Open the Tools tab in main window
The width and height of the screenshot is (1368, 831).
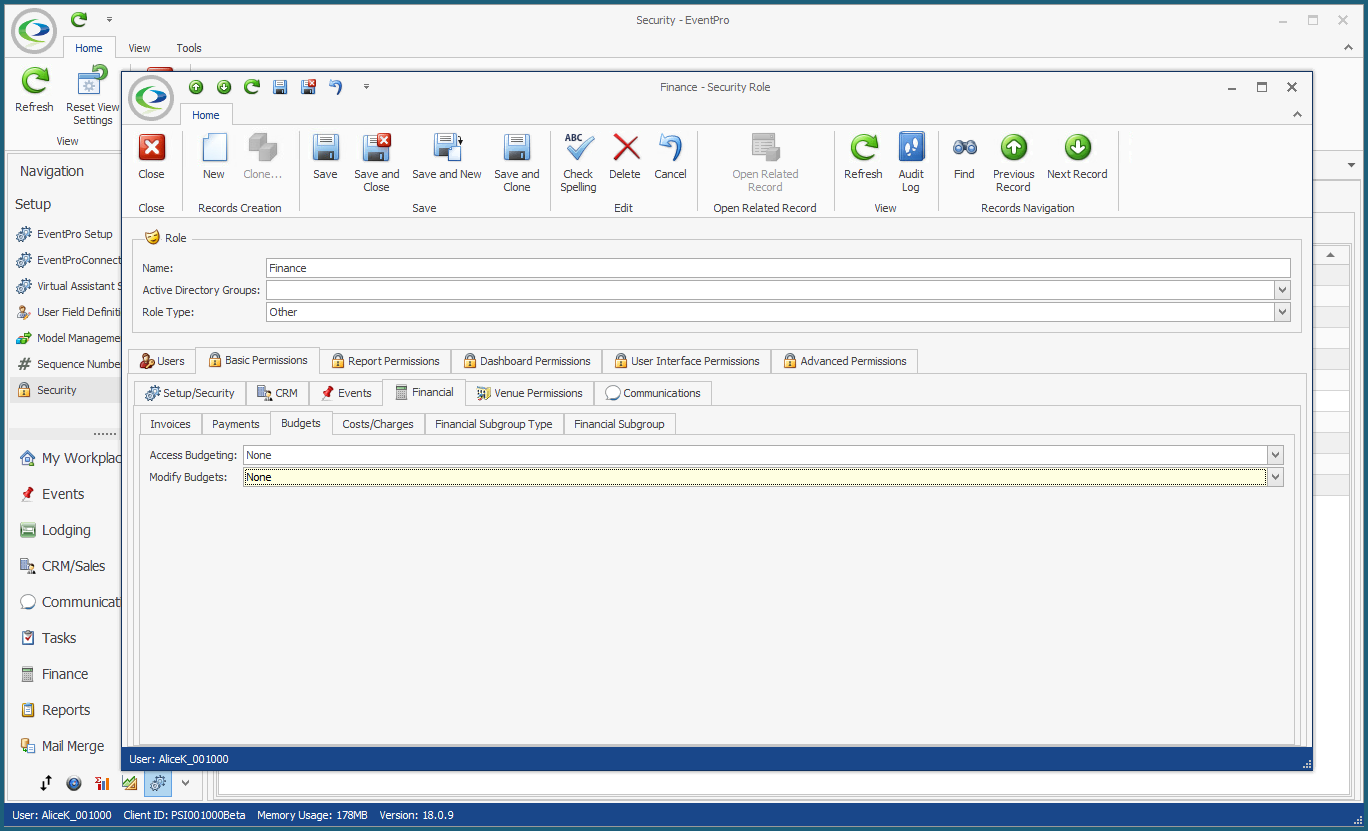click(x=189, y=48)
